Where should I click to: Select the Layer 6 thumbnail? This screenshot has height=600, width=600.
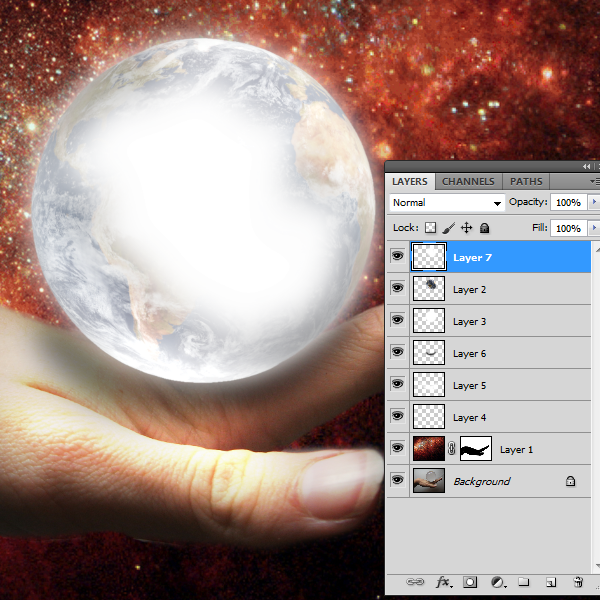pos(429,352)
